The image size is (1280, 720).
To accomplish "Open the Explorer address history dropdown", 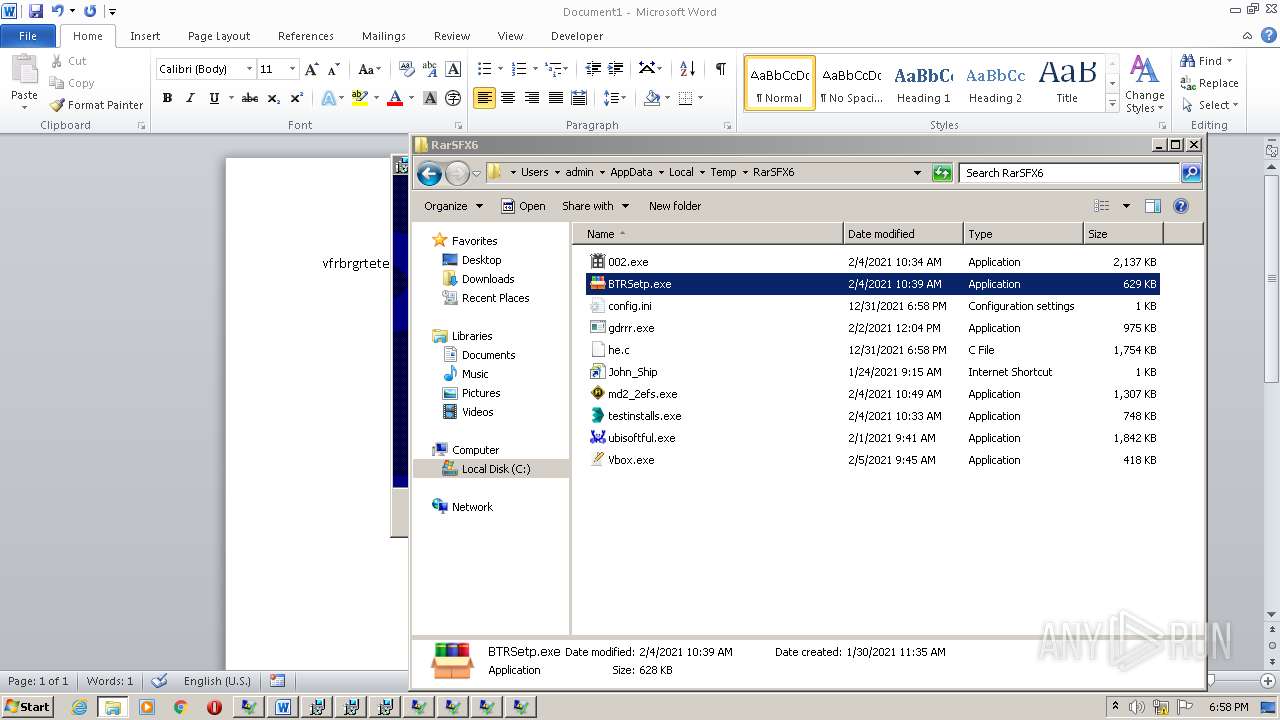I will pyautogui.click(x=917, y=173).
